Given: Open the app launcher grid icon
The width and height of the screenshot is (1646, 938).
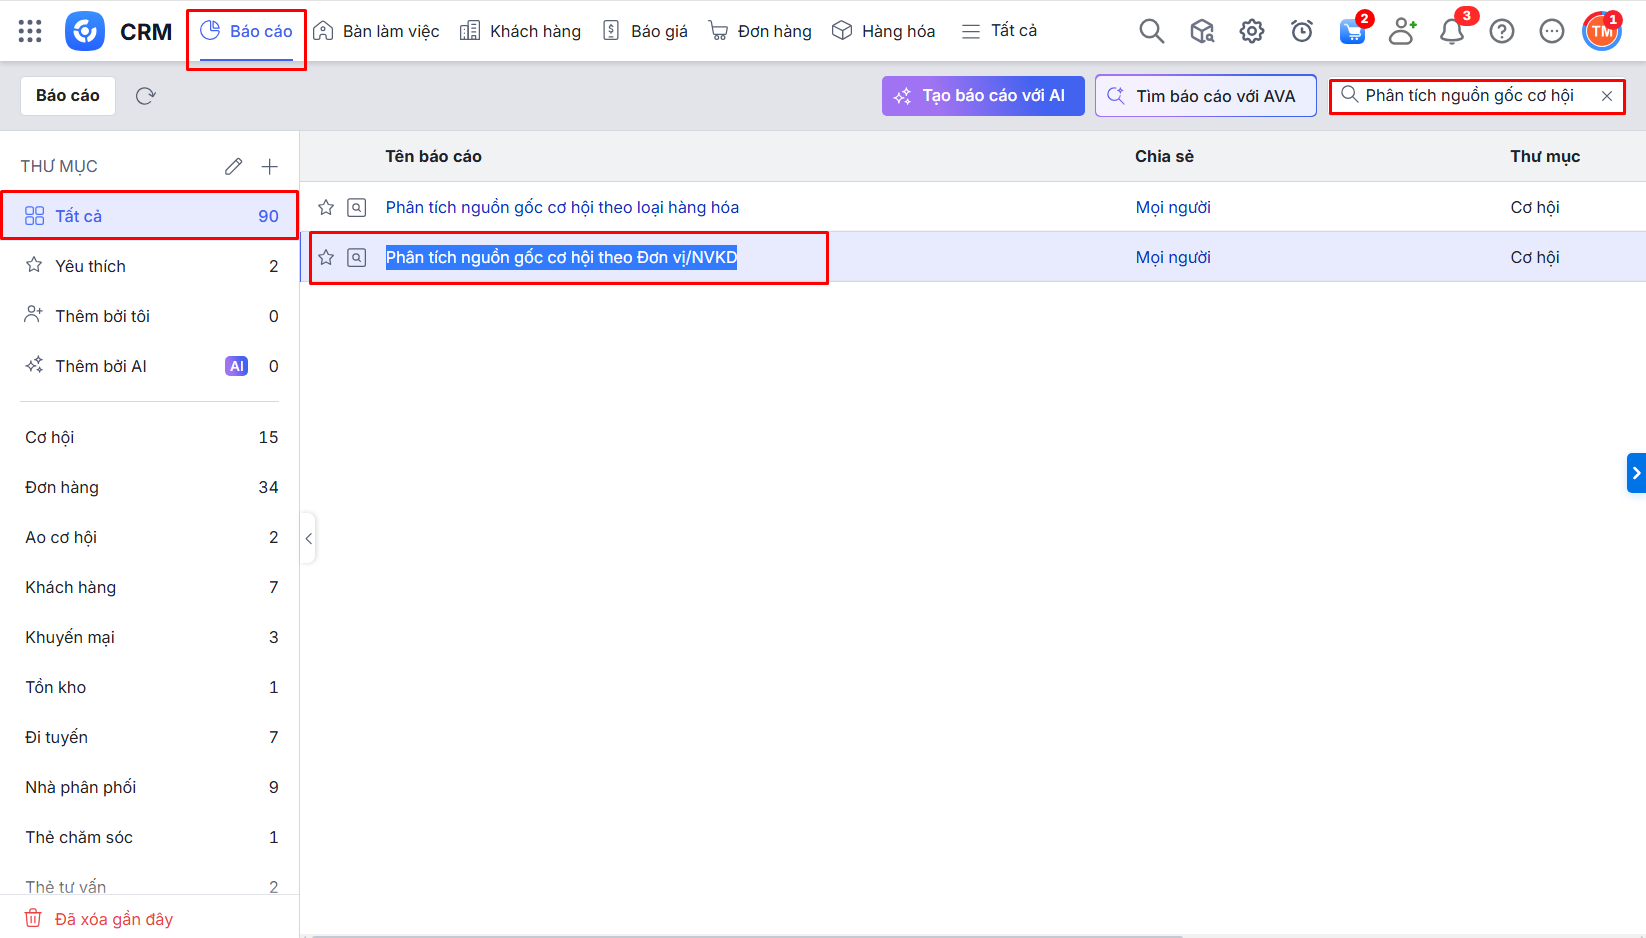Looking at the screenshot, I should click(30, 31).
